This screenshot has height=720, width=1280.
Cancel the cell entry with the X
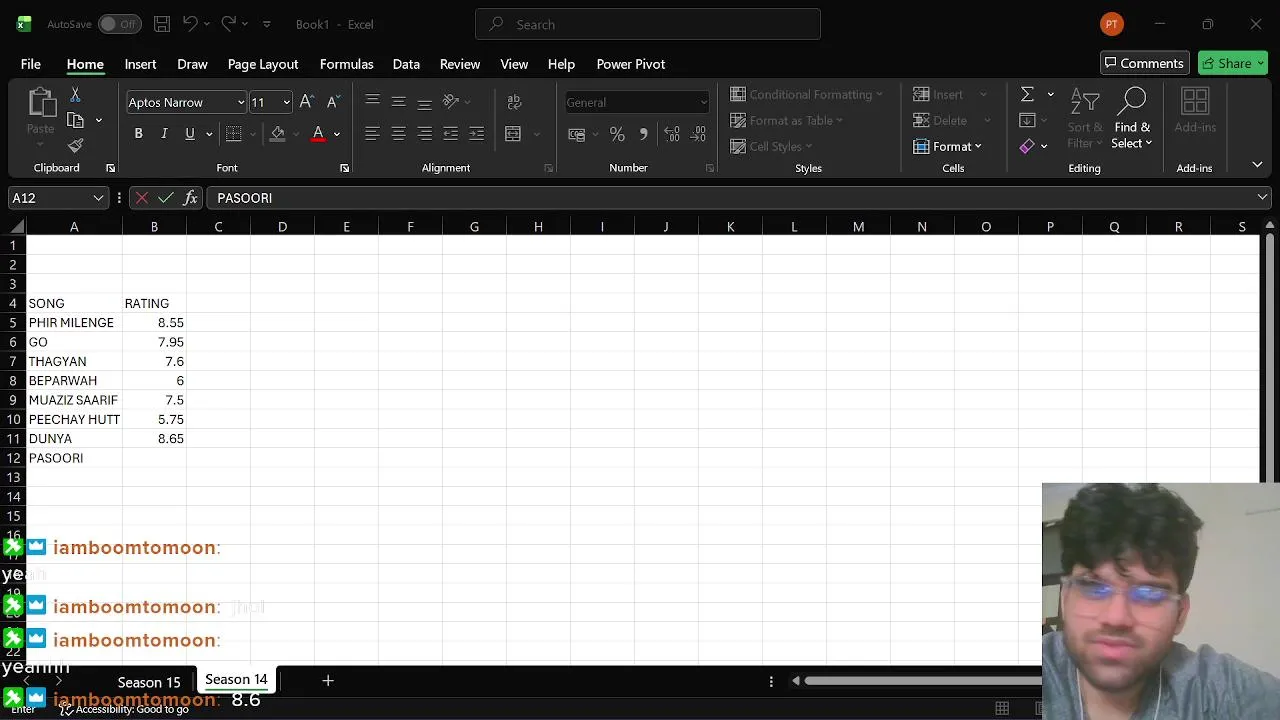coord(142,198)
